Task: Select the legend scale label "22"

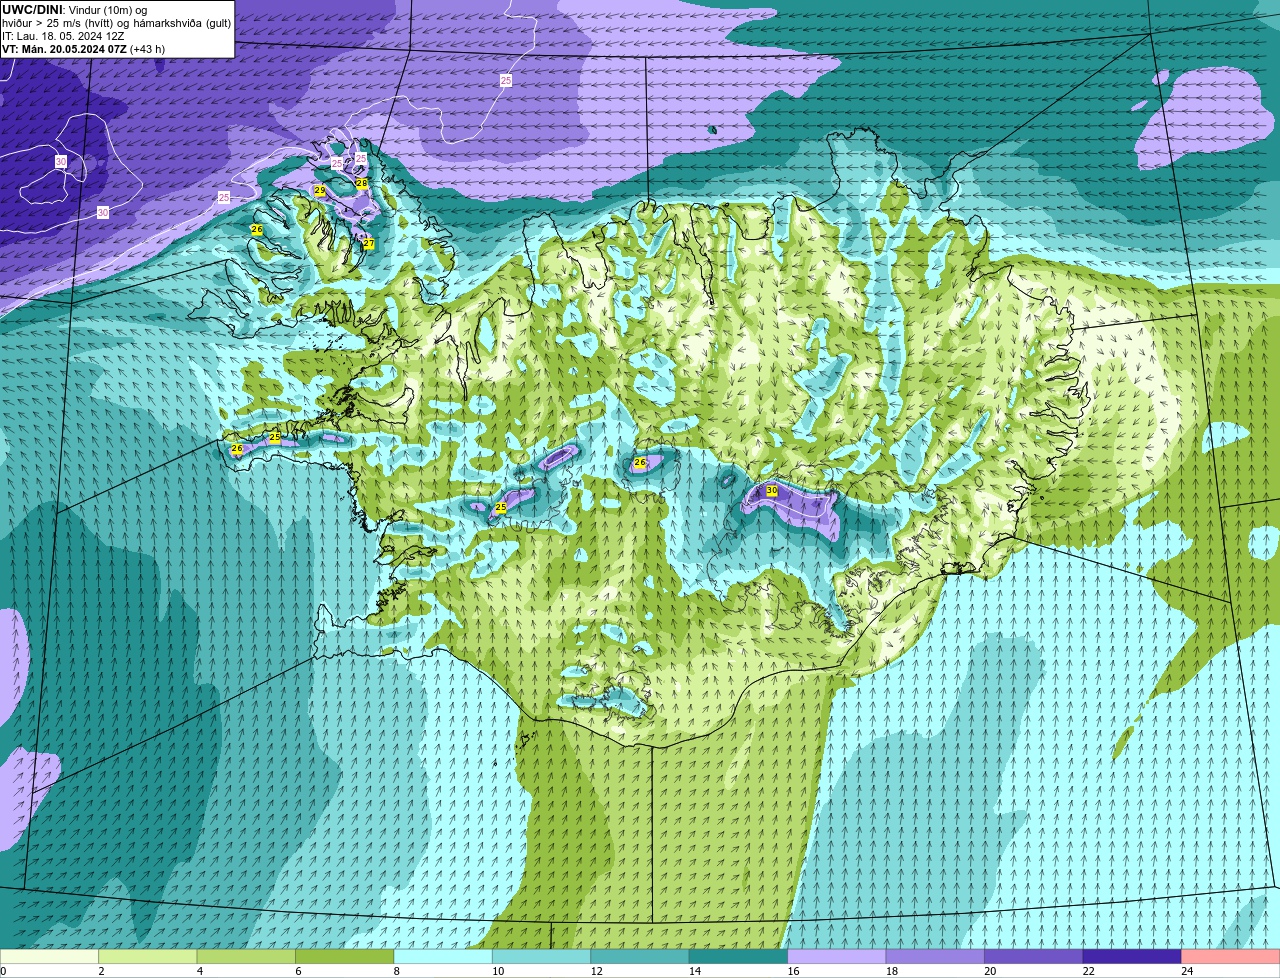Action: tap(1088, 971)
